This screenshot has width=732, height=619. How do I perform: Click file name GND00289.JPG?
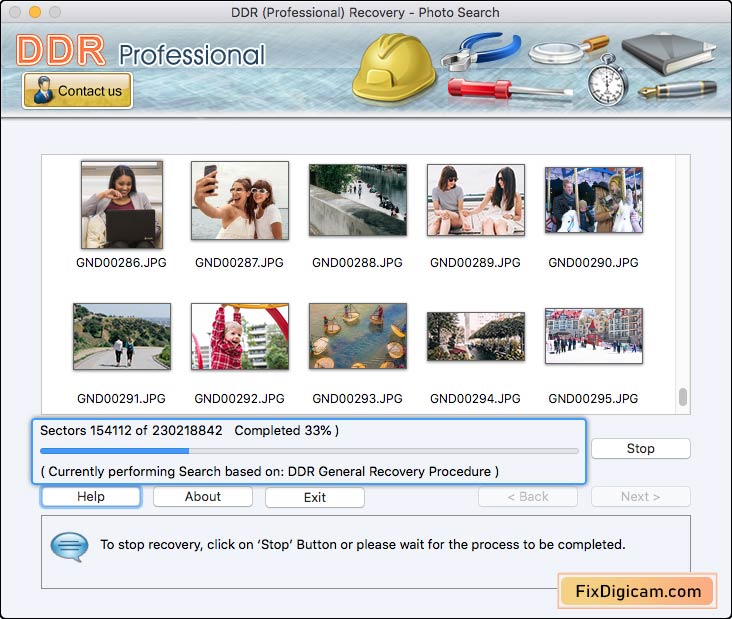475,263
